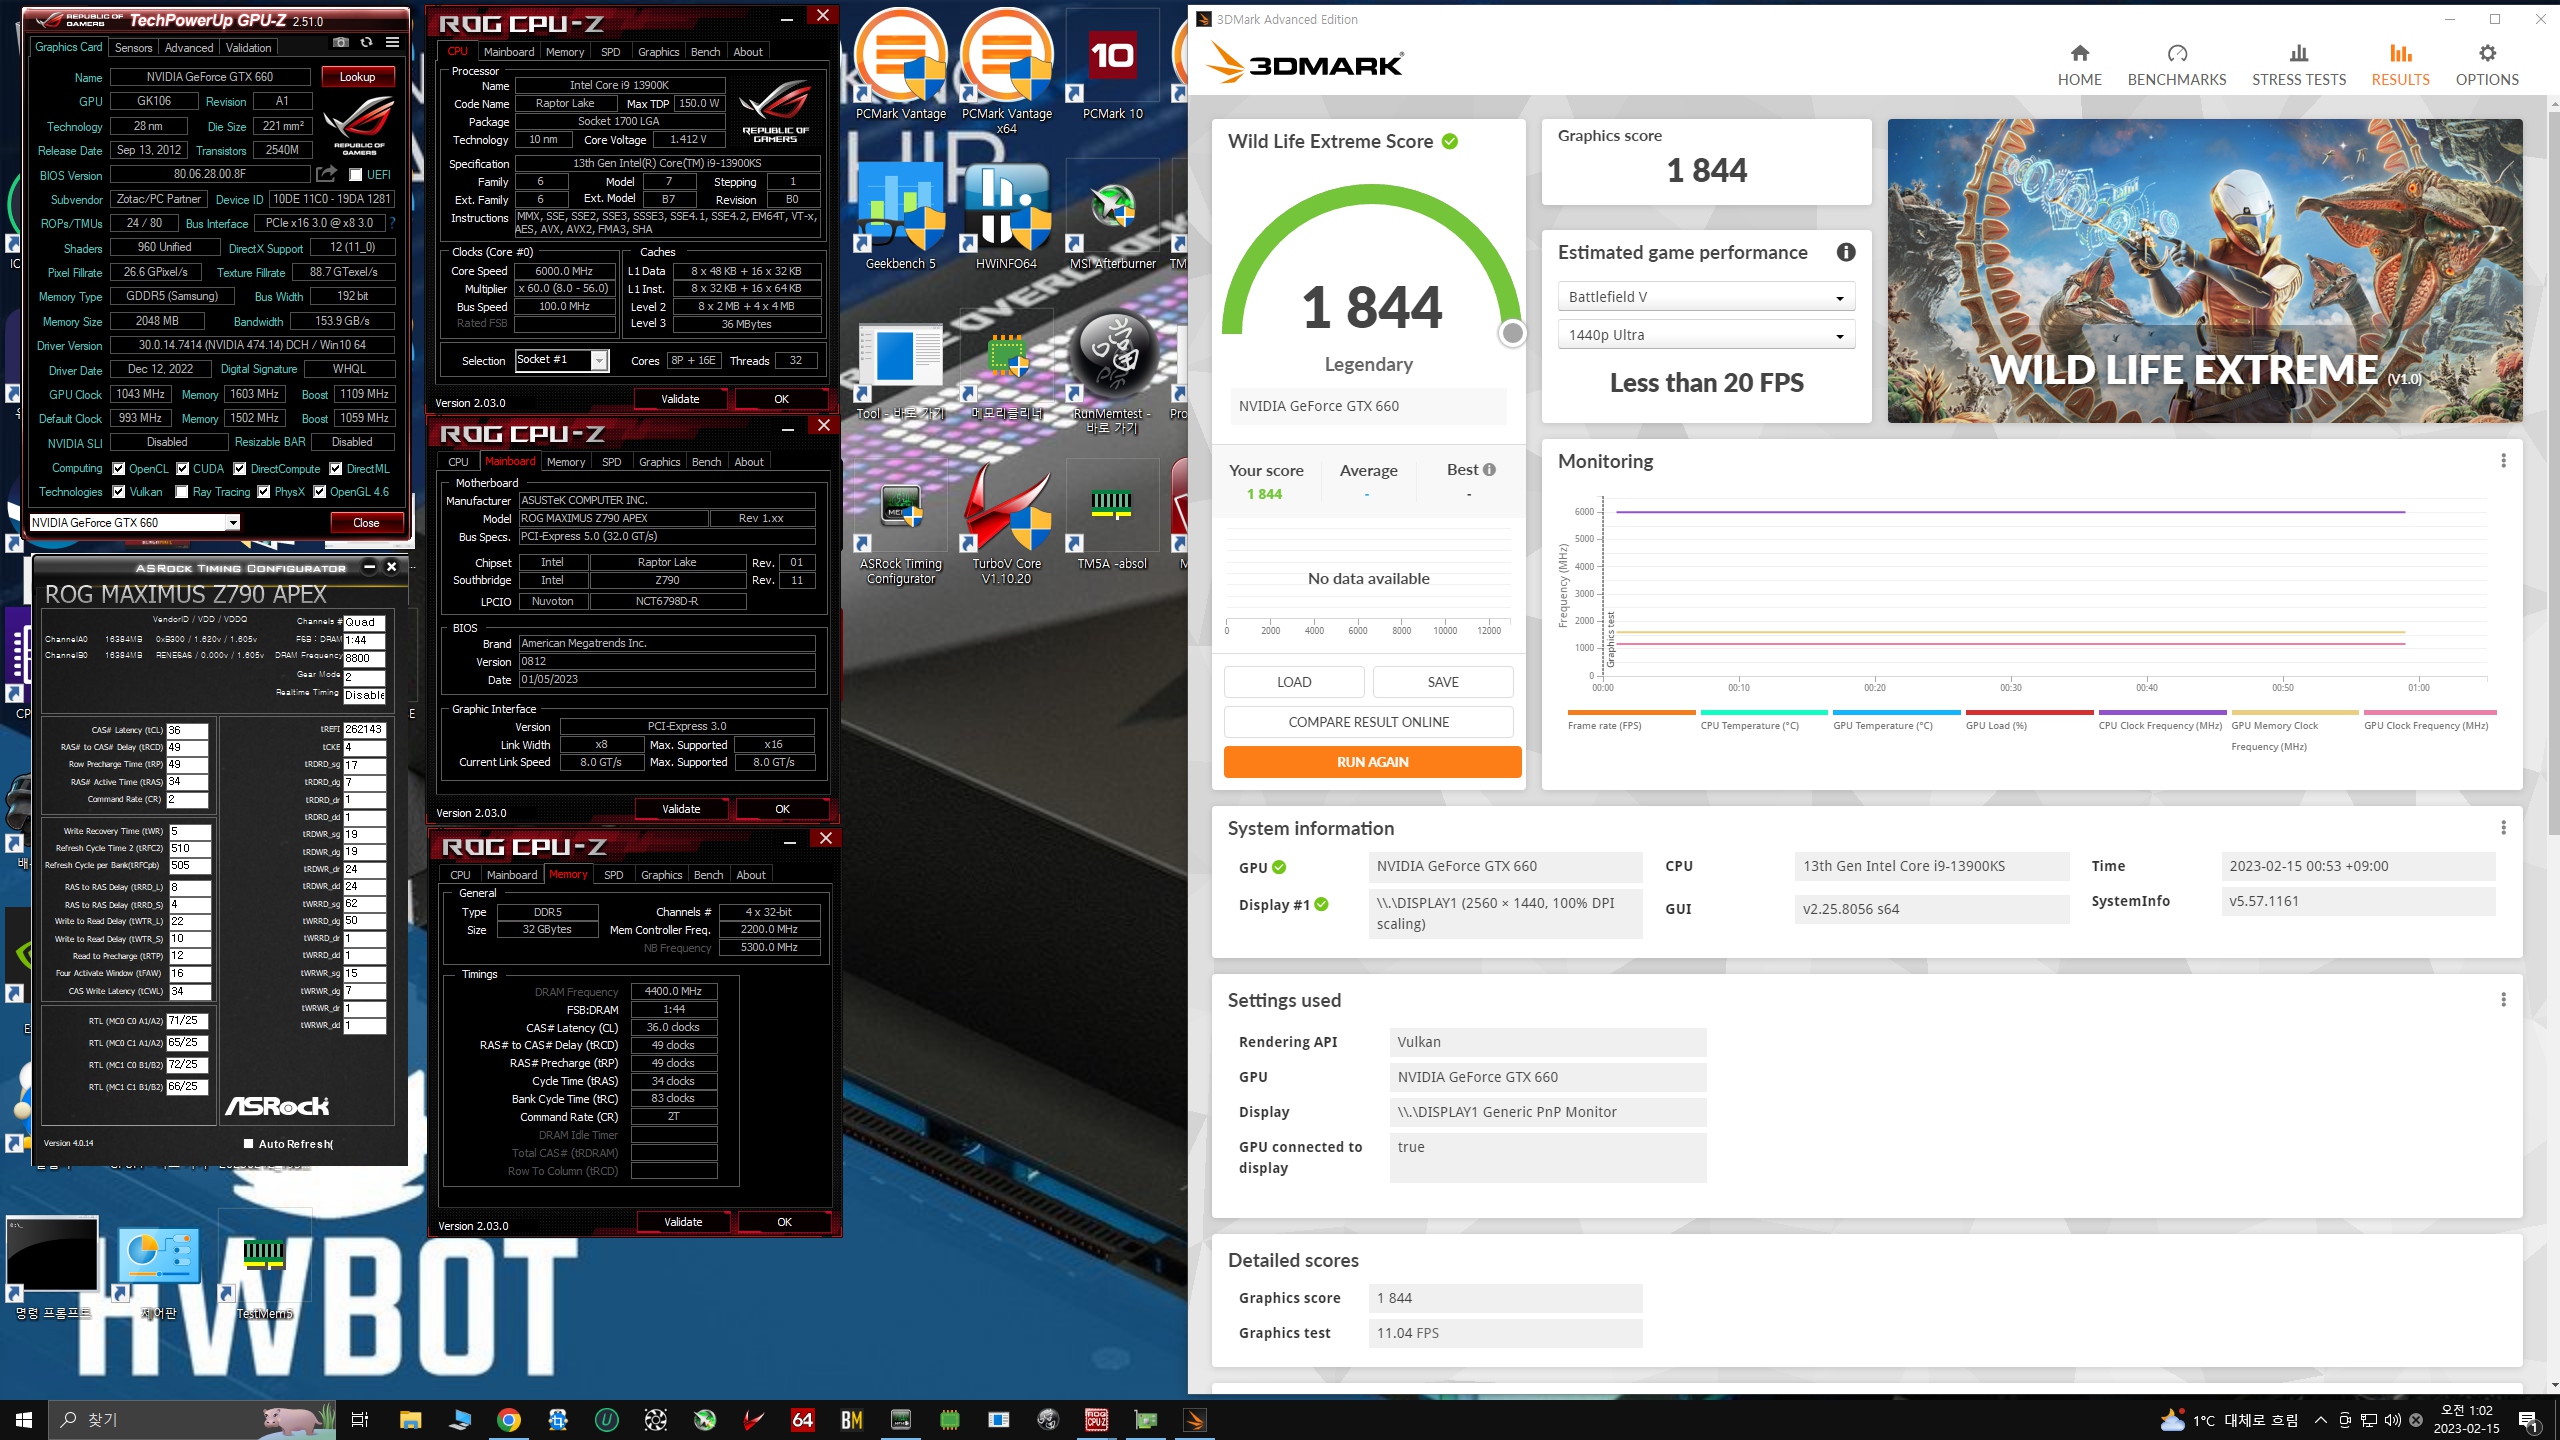Switch to the Validation tab in GPU-Z
This screenshot has width=2560, height=1440.
tap(248, 48)
